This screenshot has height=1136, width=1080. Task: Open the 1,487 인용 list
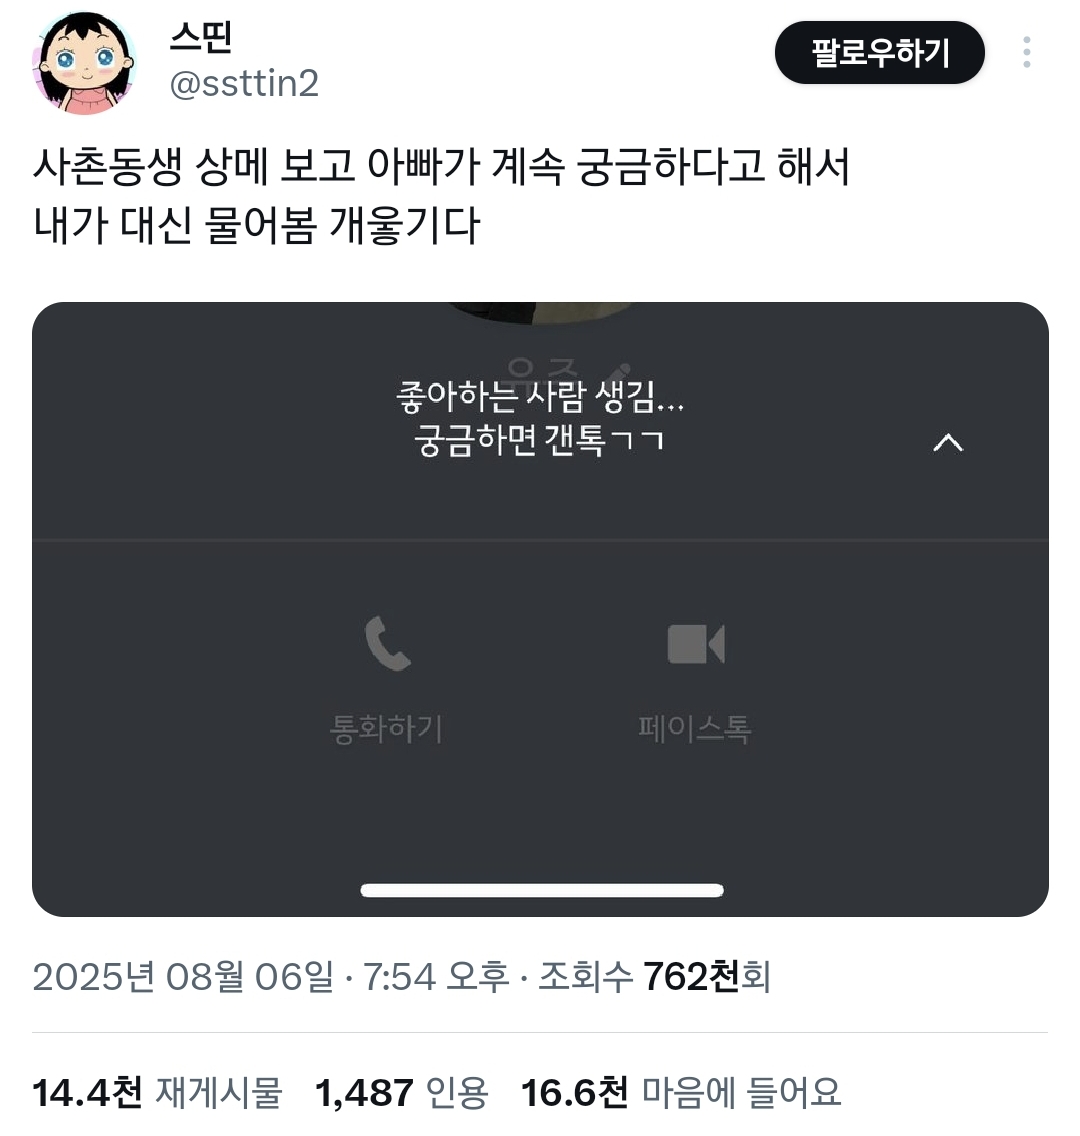[402, 1093]
